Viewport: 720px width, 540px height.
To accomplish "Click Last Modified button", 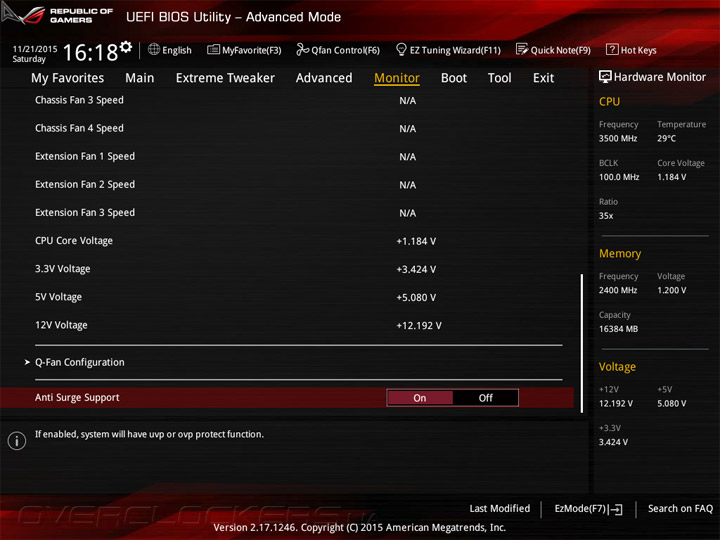I will (x=499, y=508).
